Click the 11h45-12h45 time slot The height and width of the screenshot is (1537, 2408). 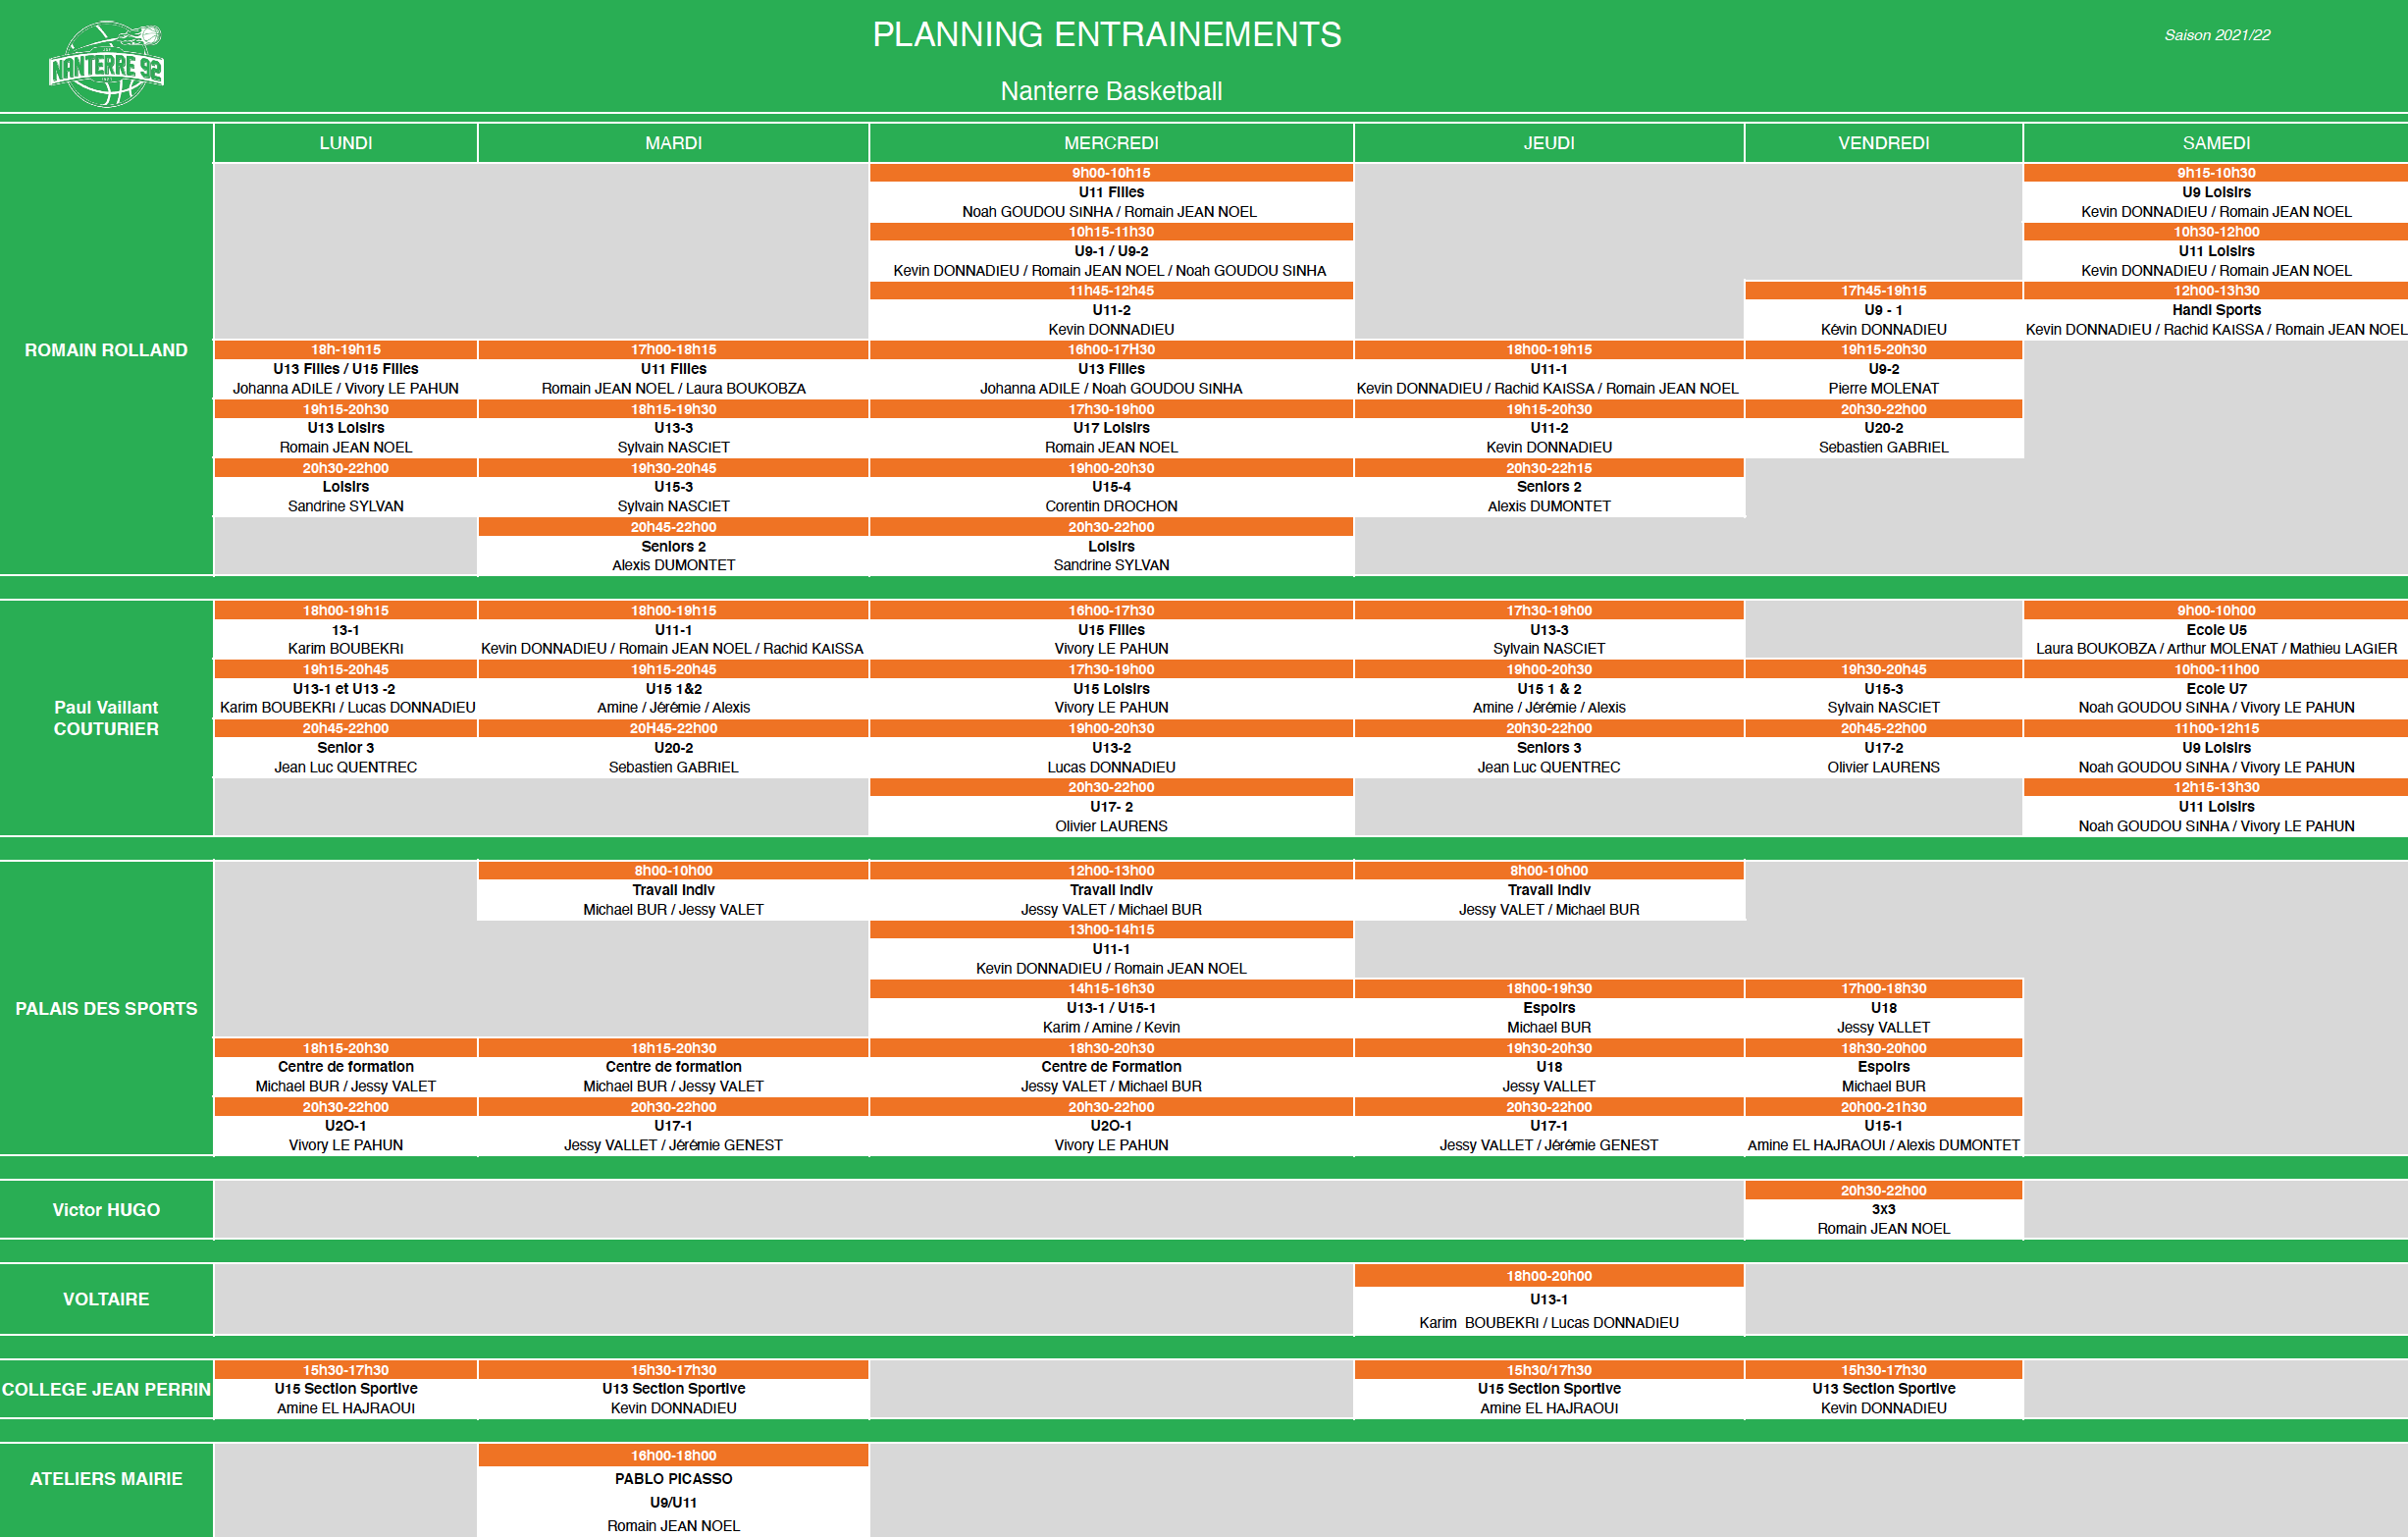(x=1111, y=291)
